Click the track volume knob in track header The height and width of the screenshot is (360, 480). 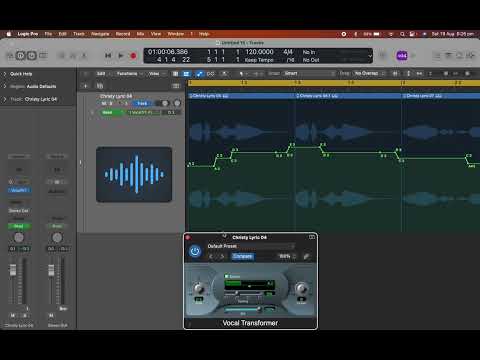tap(165, 103)
